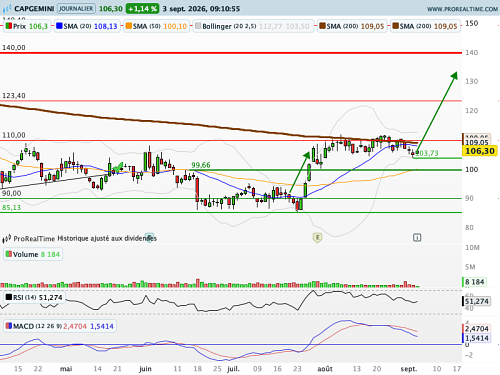
Task: Click the ProRealTime chart logo beside CAPGEMINI
Action: click(7, 8)
